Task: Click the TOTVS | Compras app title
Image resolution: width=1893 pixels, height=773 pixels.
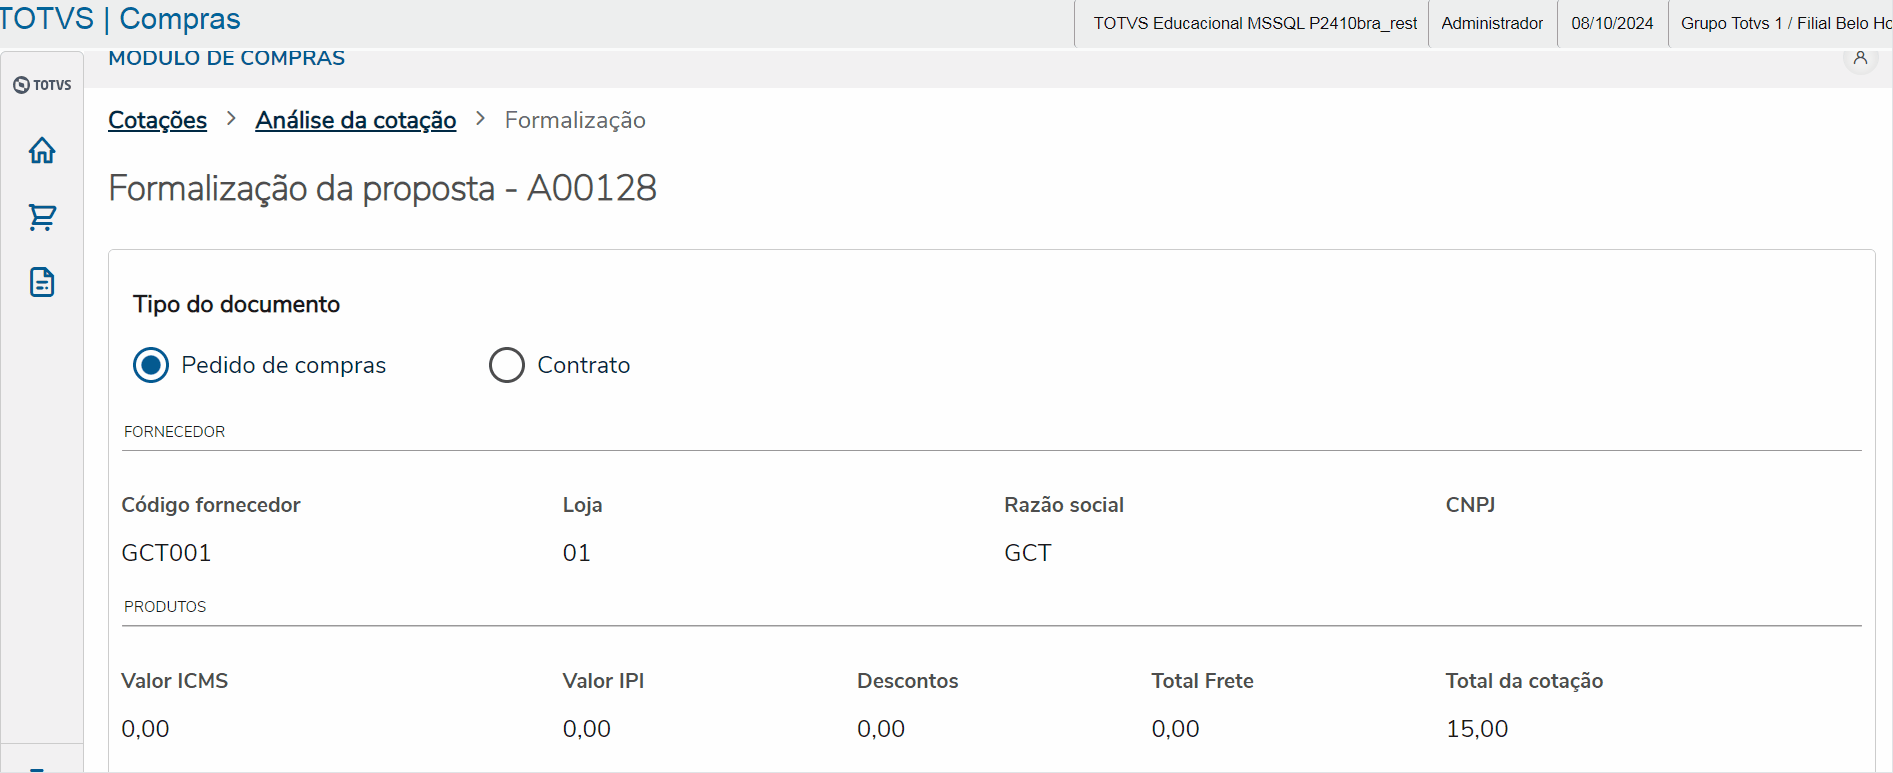Action: pyautogui.click(x=120, y=19)
